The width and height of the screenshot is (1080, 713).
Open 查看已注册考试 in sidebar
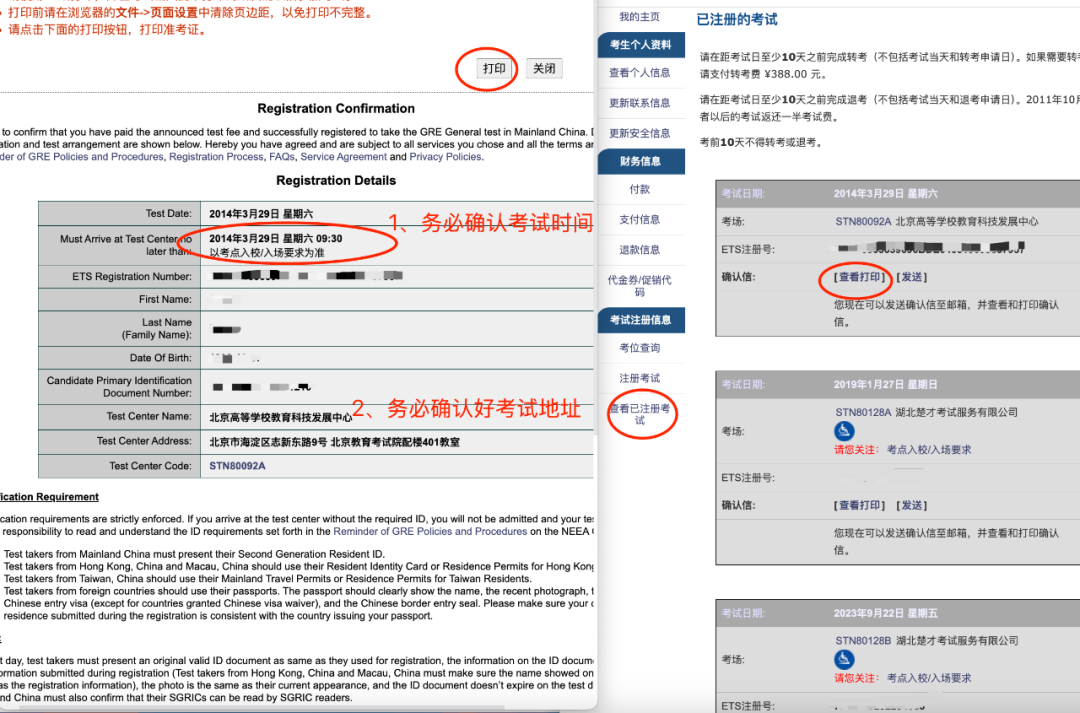tap(639, 414)
